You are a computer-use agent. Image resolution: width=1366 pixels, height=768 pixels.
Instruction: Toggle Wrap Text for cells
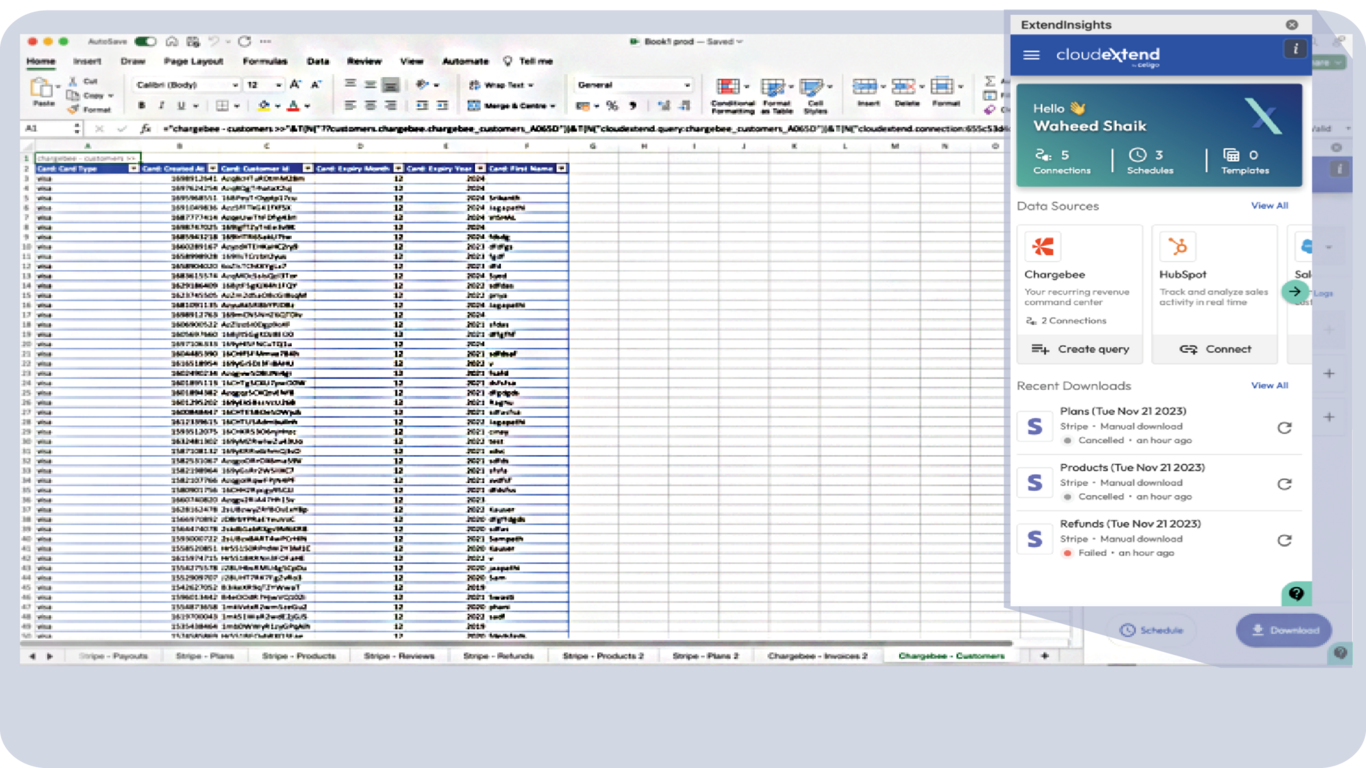(502, 85)
